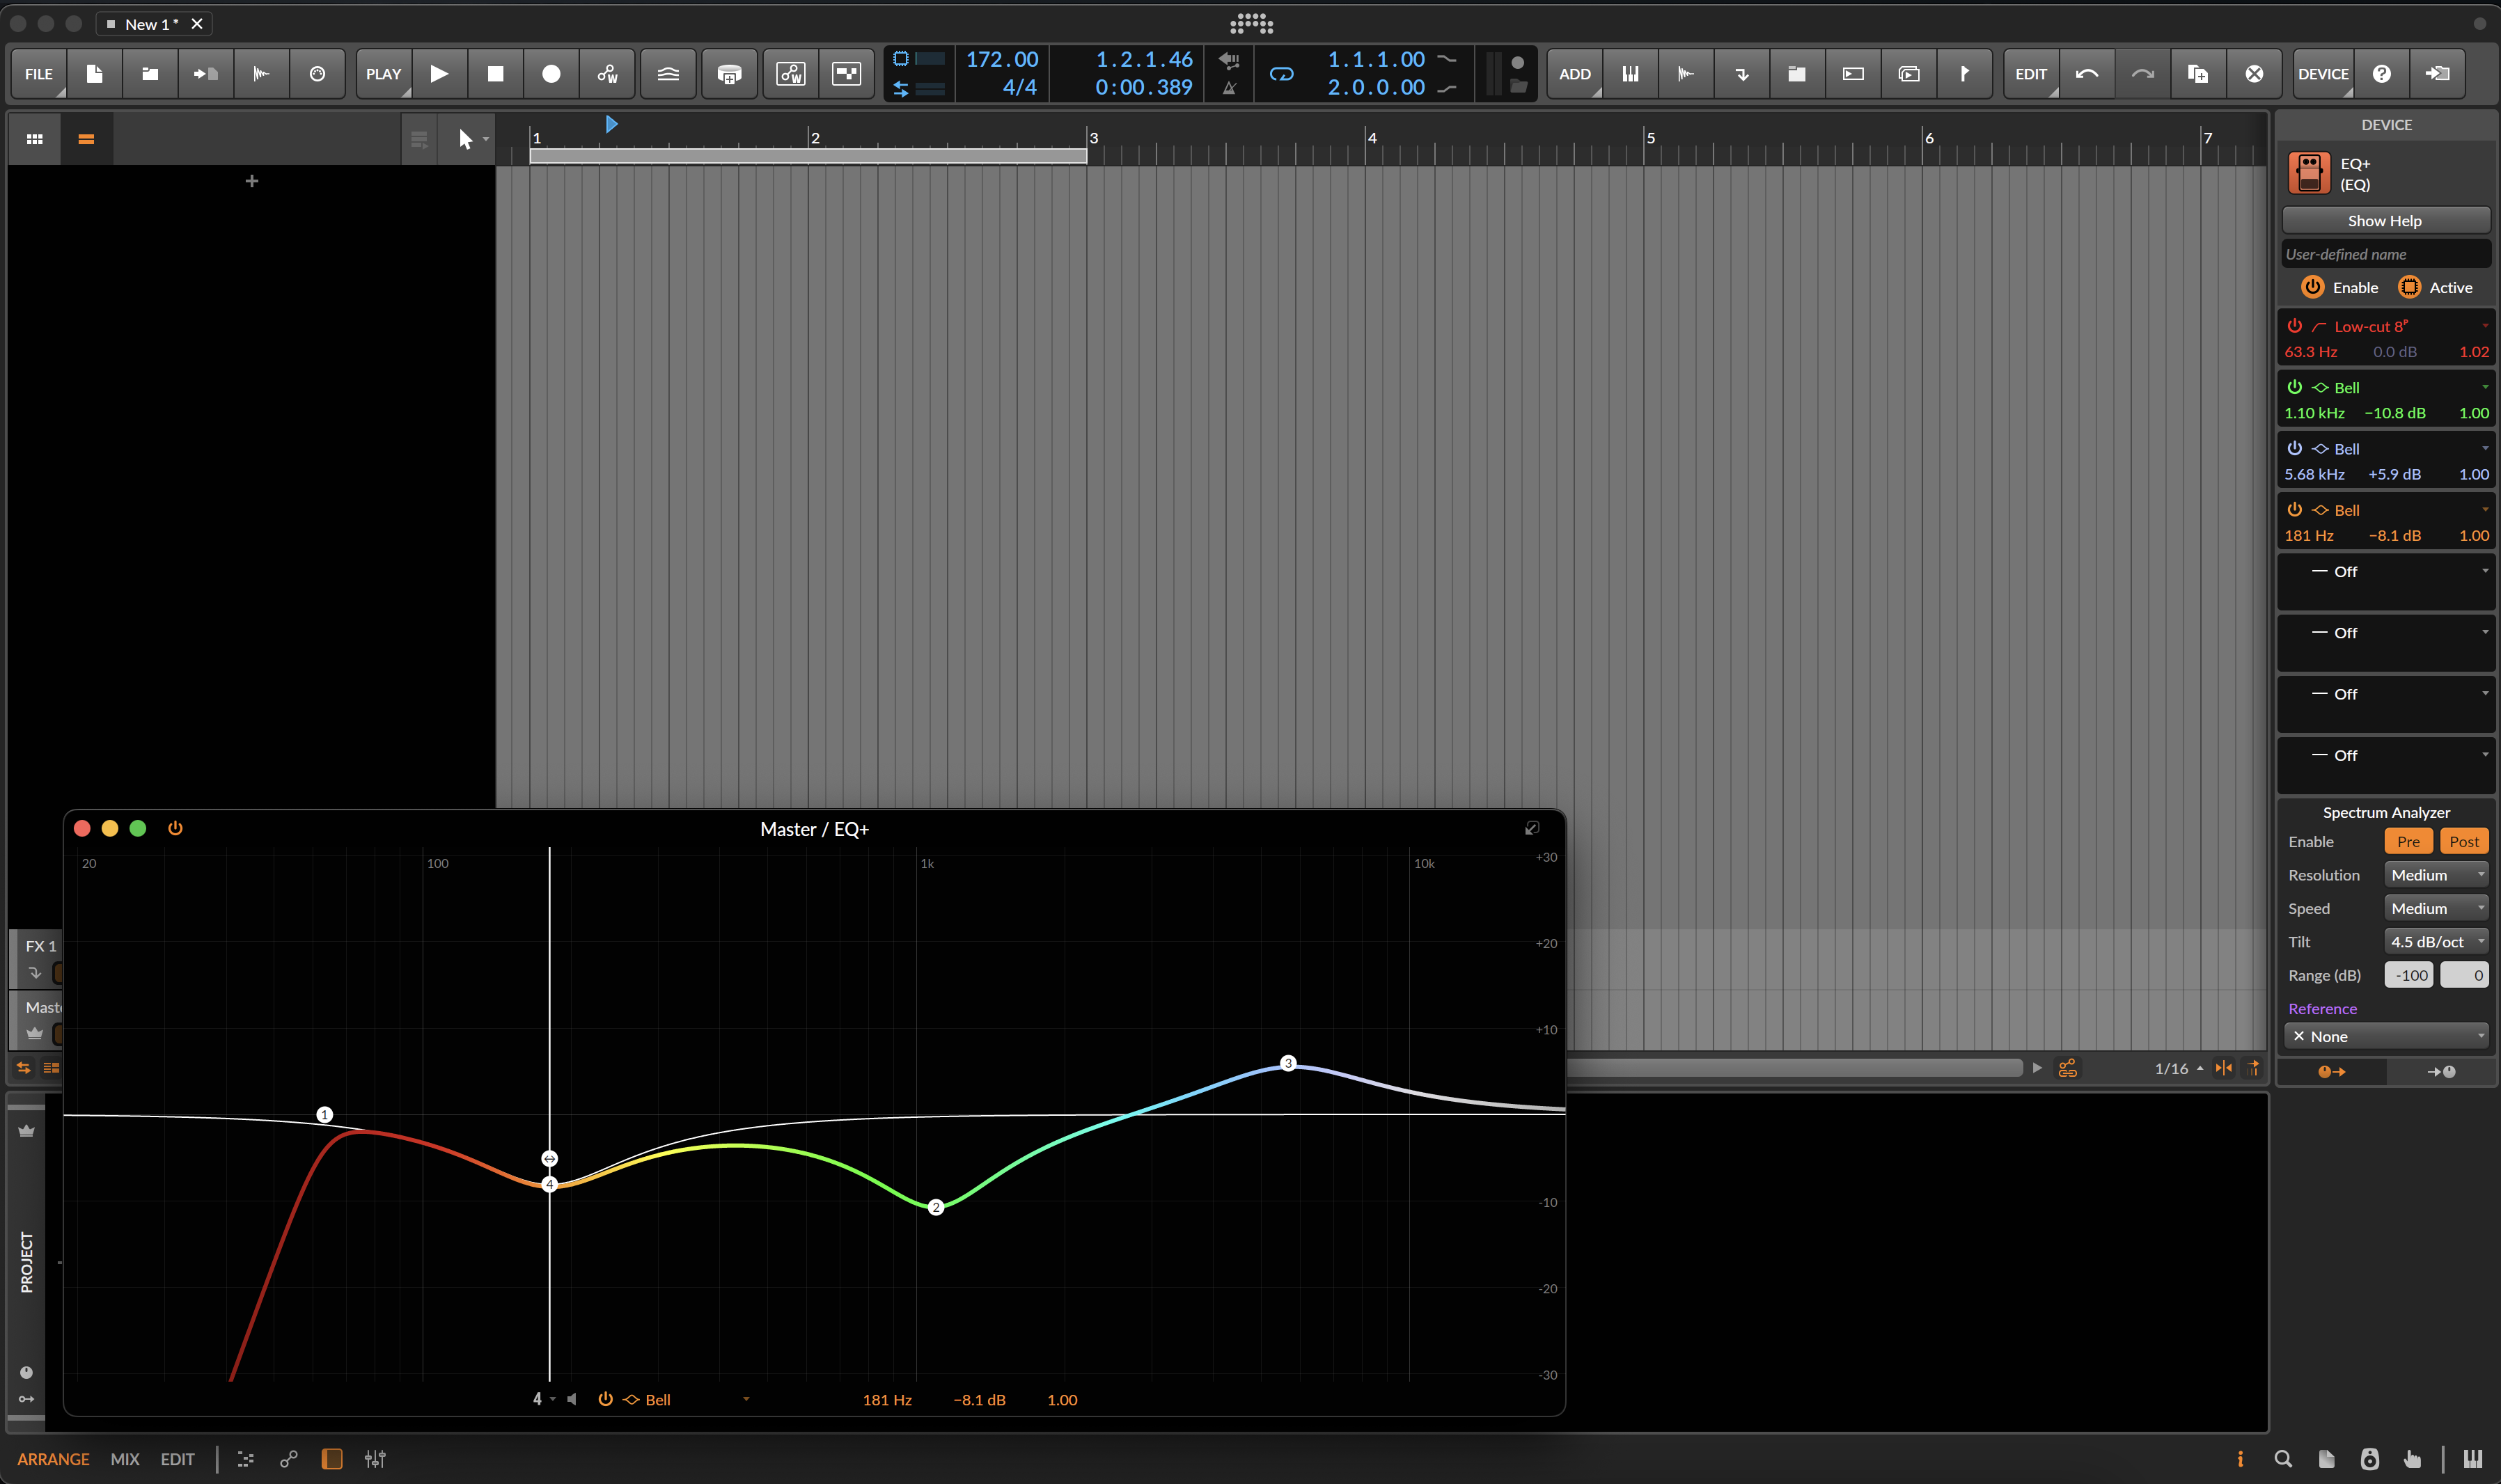Switch to the MIX view tab
Viewport: 2501px width, 1484px height.
(125, 1459)
